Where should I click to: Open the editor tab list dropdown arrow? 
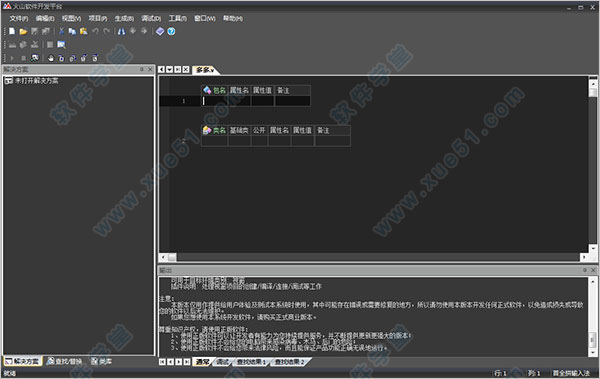[170, 70]
